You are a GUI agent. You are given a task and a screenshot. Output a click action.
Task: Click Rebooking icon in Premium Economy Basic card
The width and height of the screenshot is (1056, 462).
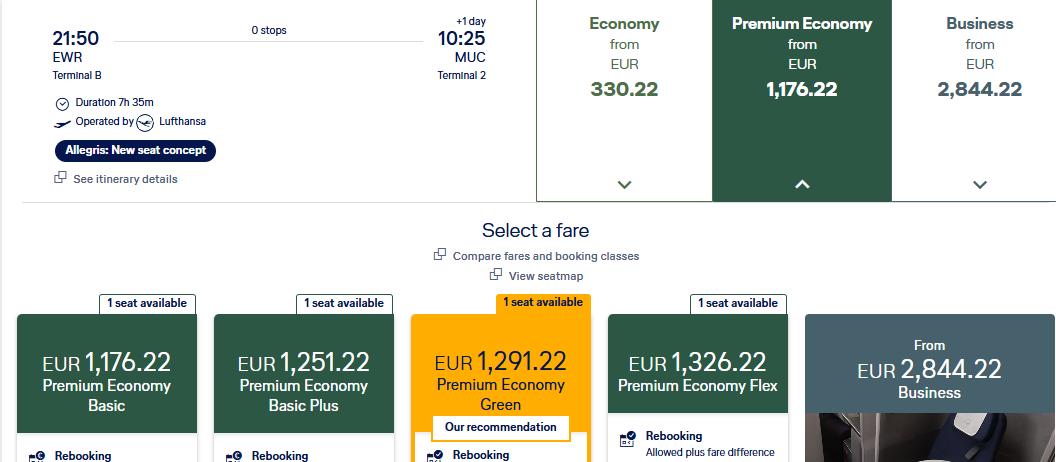[36, 457]
